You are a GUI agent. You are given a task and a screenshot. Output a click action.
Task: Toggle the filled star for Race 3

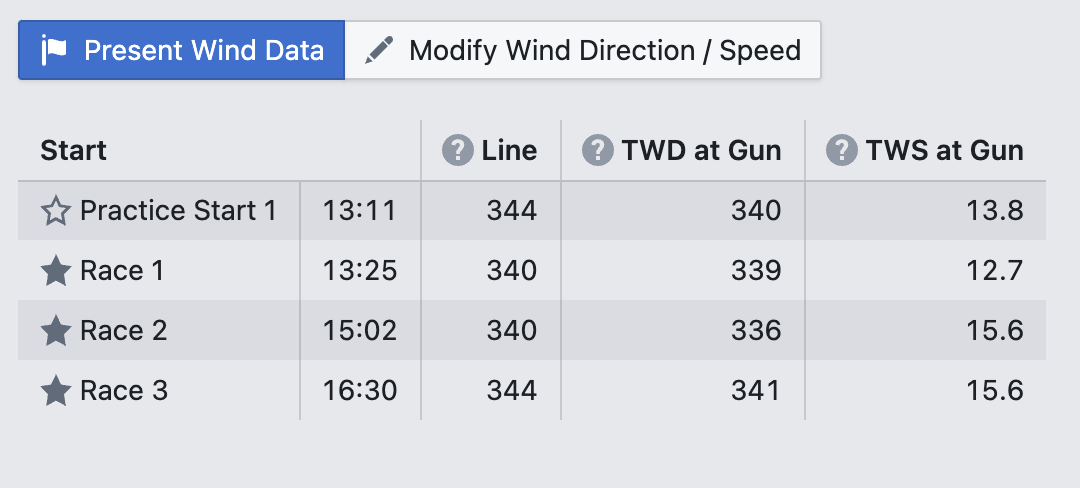pos(56,390)
